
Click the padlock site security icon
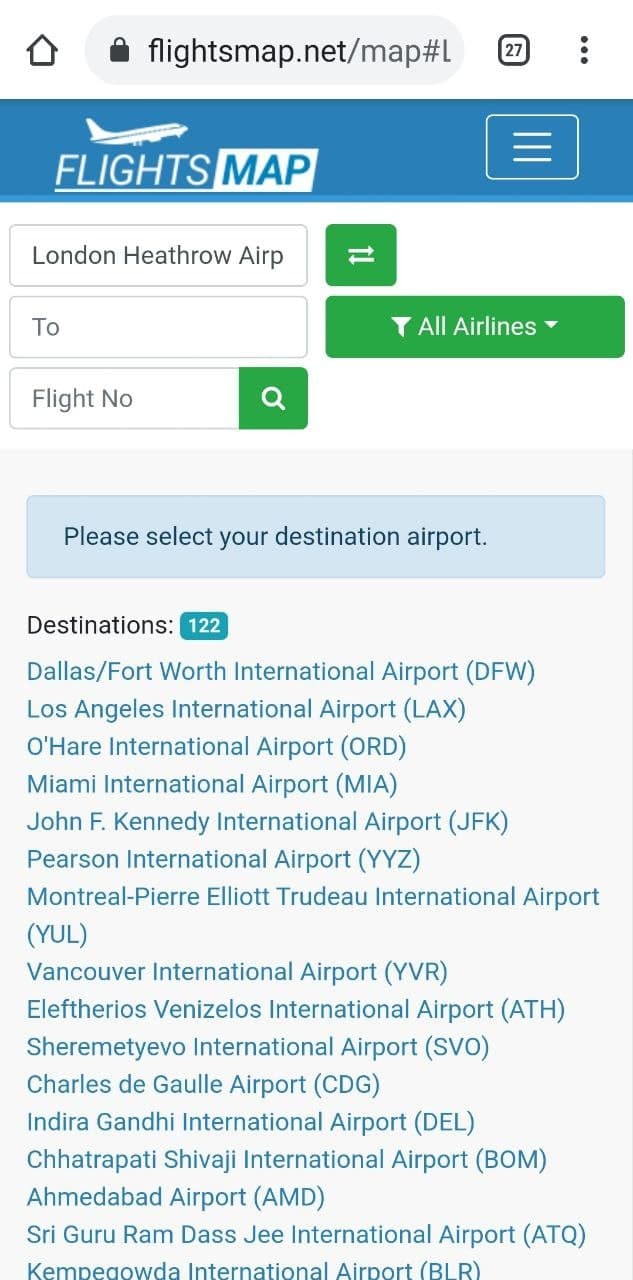121,49
